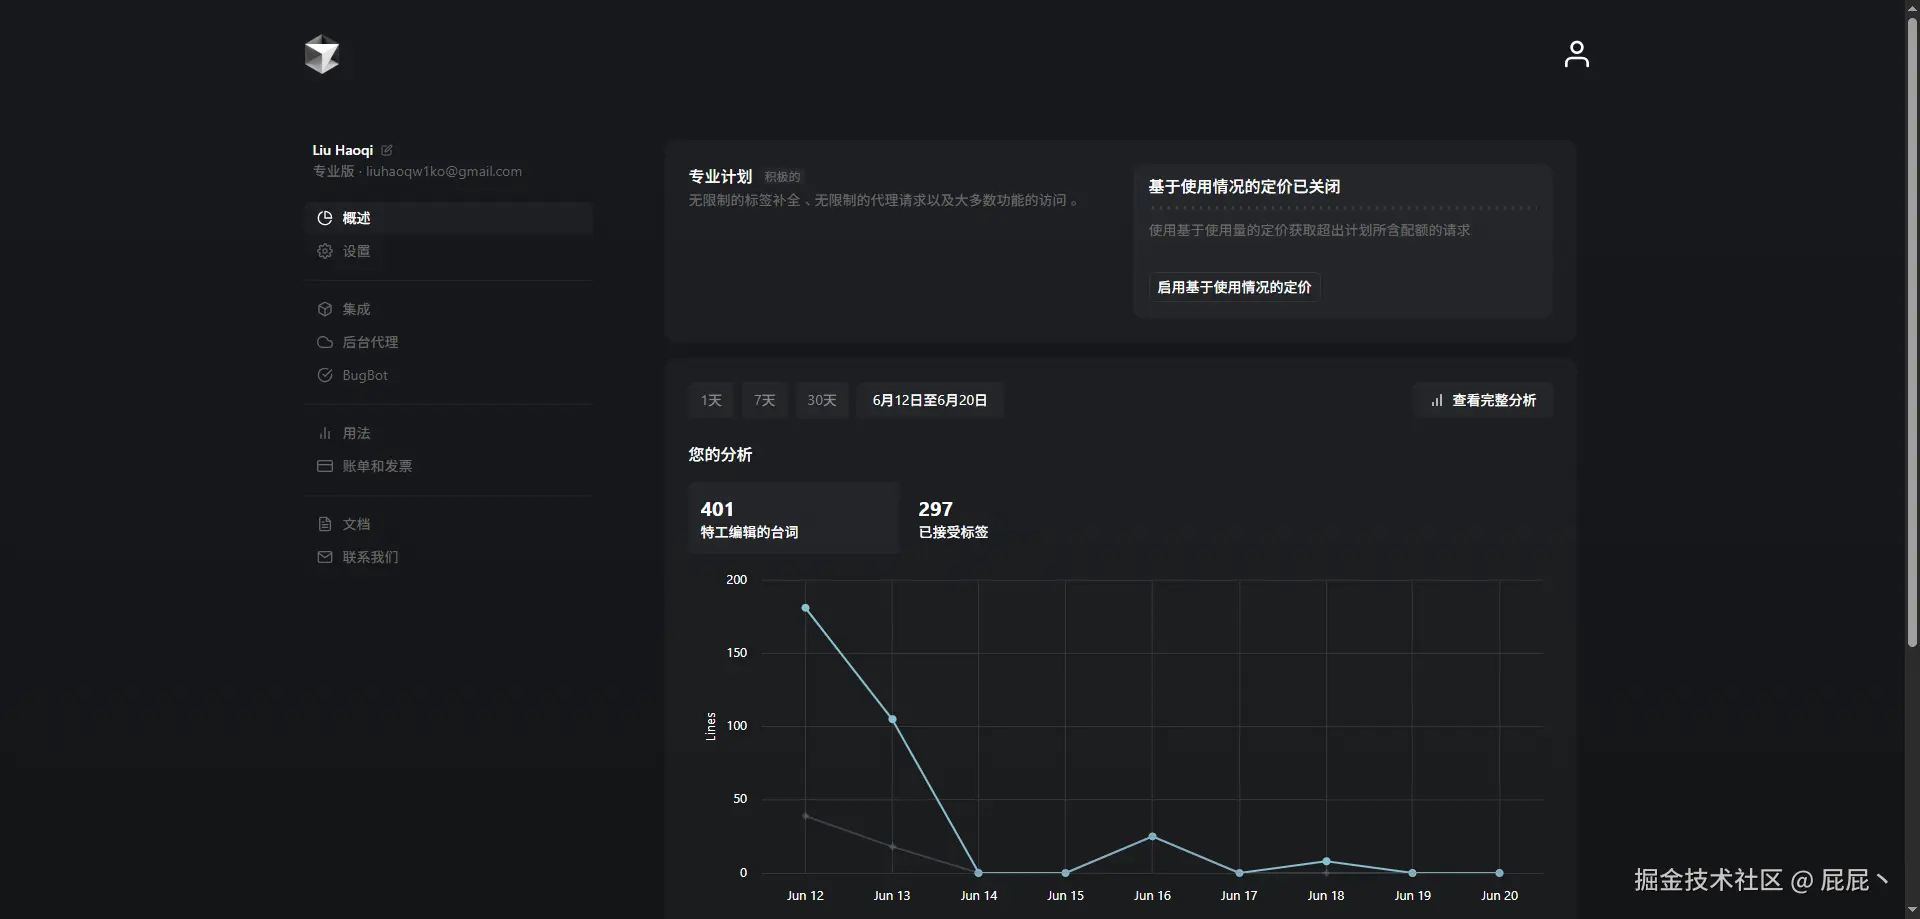
Task: Select the 7天 time range
Action: coord(763,400)
